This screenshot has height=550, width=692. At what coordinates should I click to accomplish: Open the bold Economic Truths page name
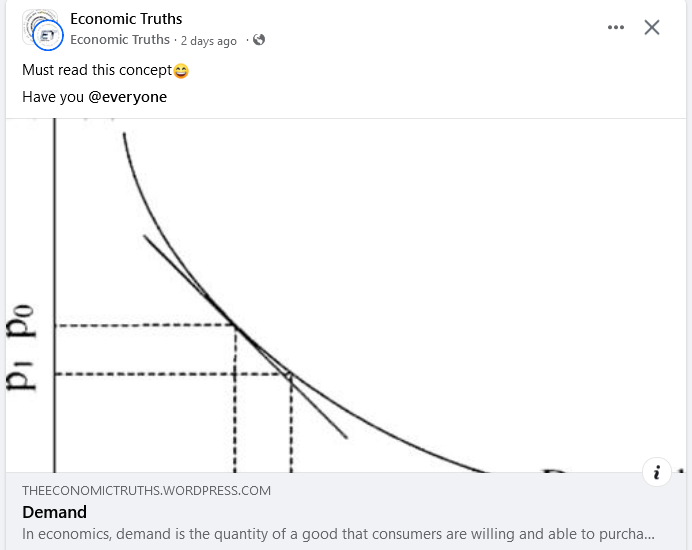(x=126, y=18)
